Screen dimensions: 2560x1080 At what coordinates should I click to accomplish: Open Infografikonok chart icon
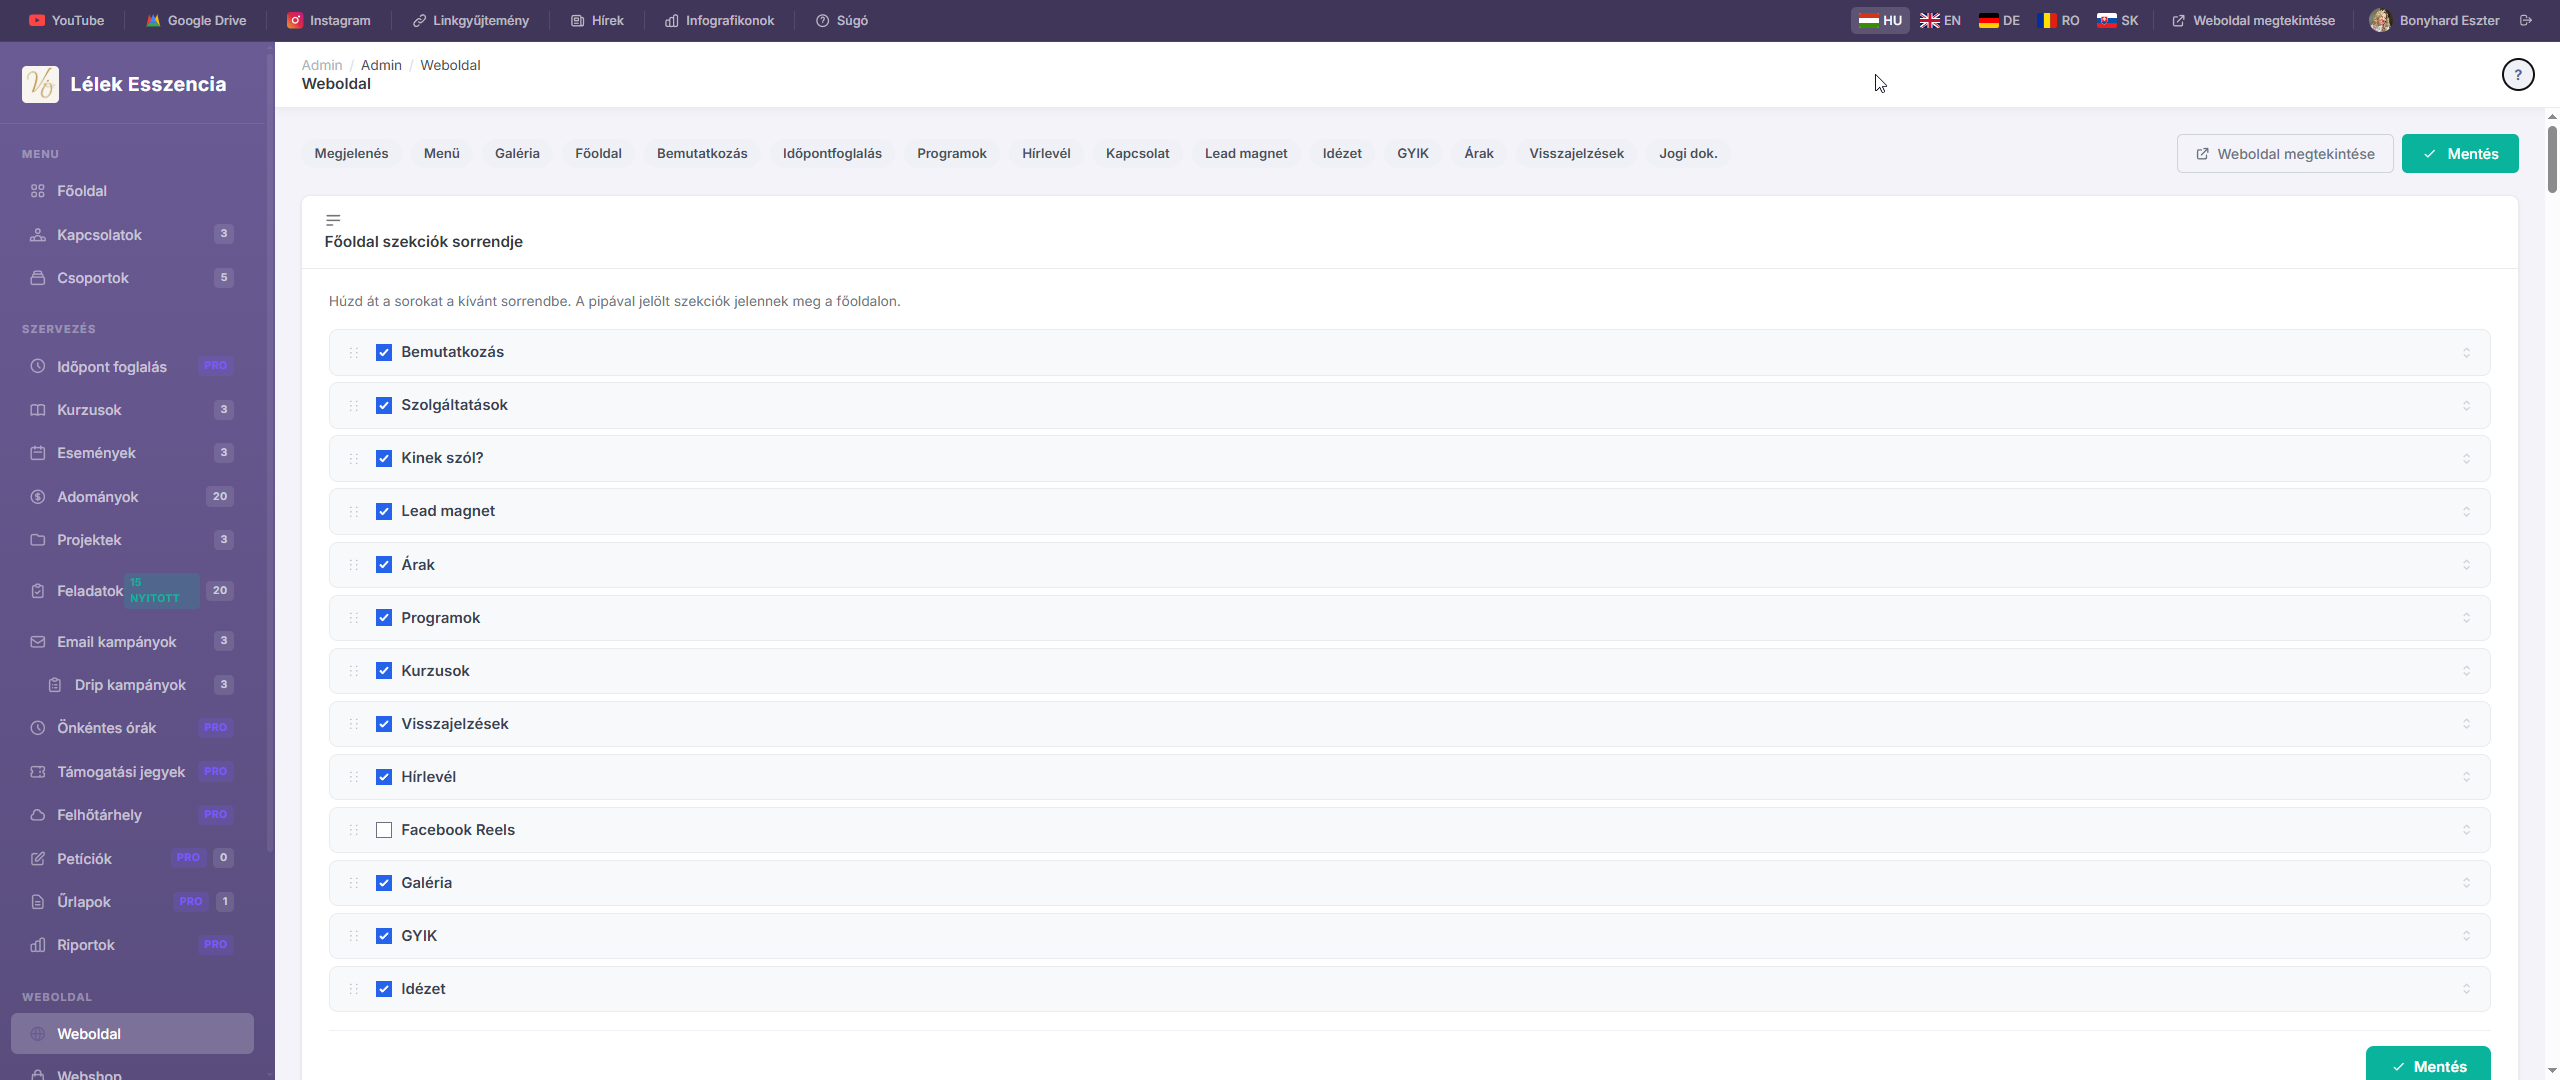672,20
